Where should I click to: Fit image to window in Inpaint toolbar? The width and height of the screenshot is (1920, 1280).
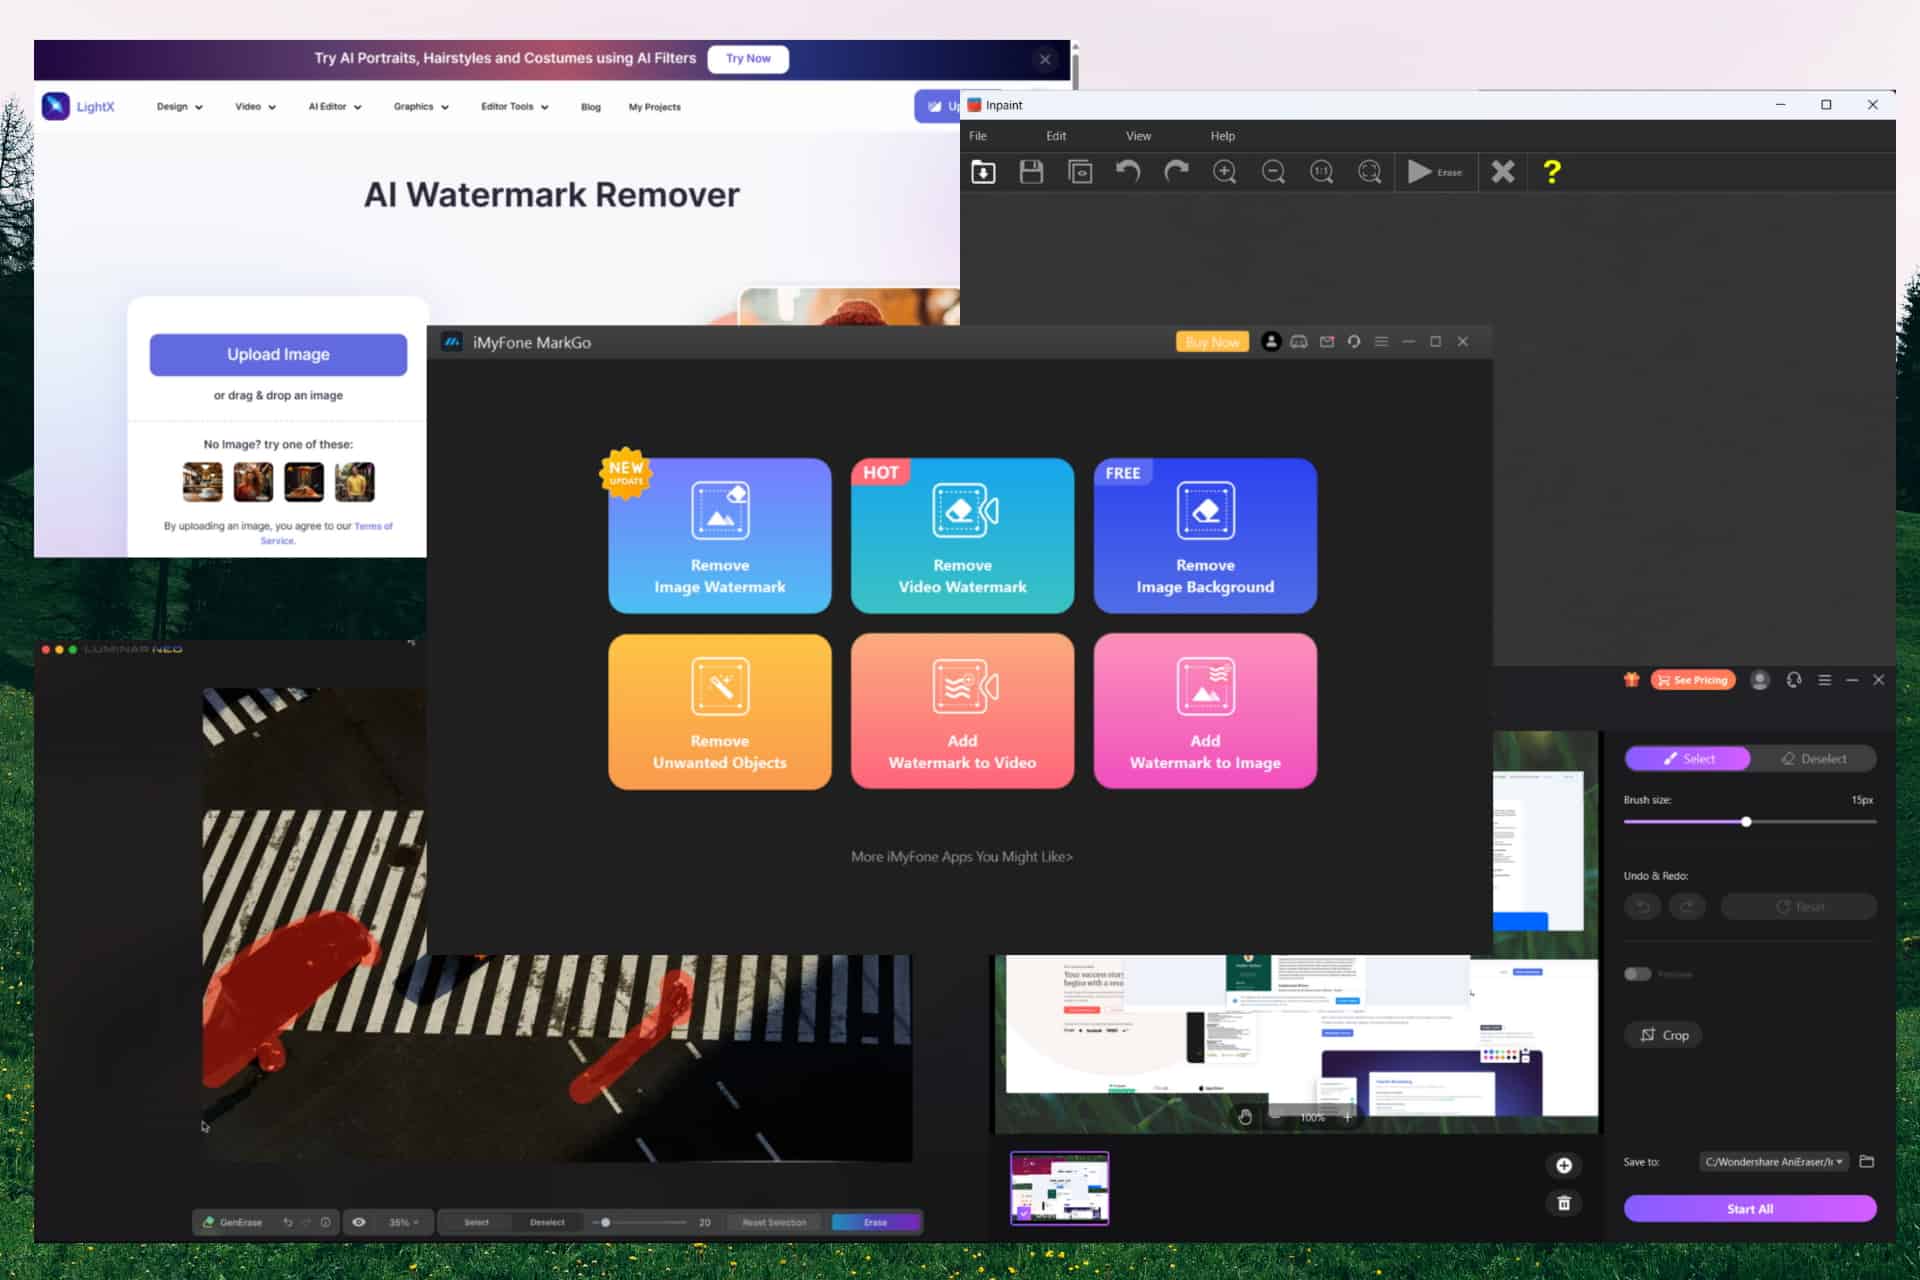(1369, 172)
